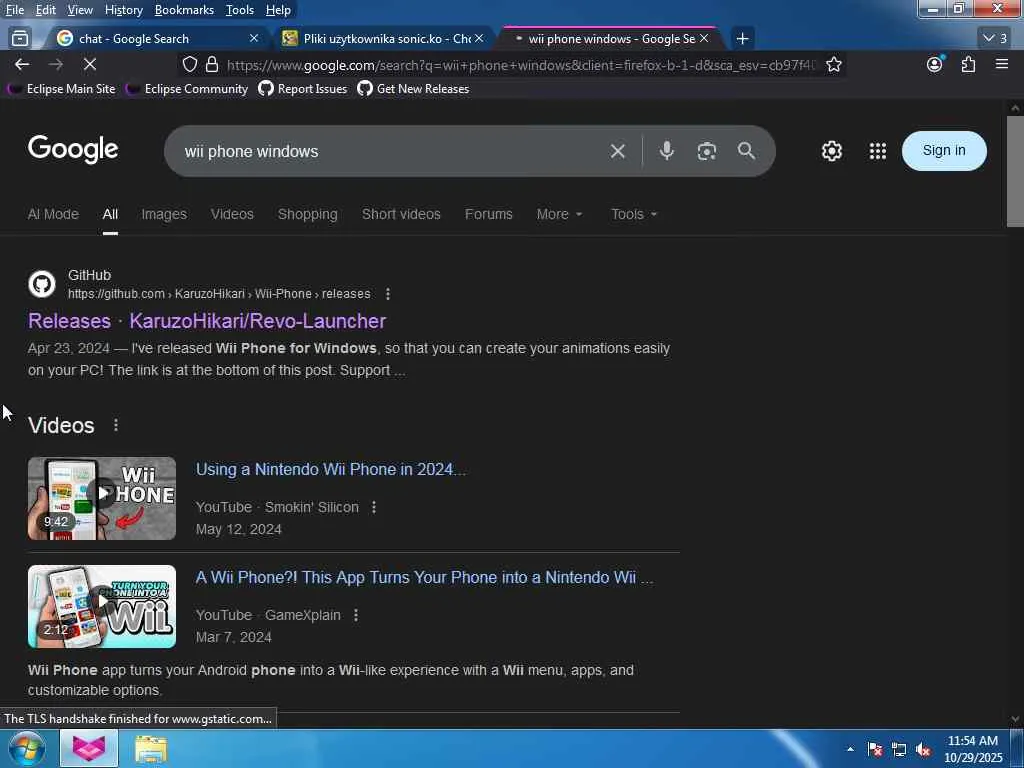Open the file explorer taskbar icon
The width and height of the screenshot is (1024, 768).
coord(151,749)
